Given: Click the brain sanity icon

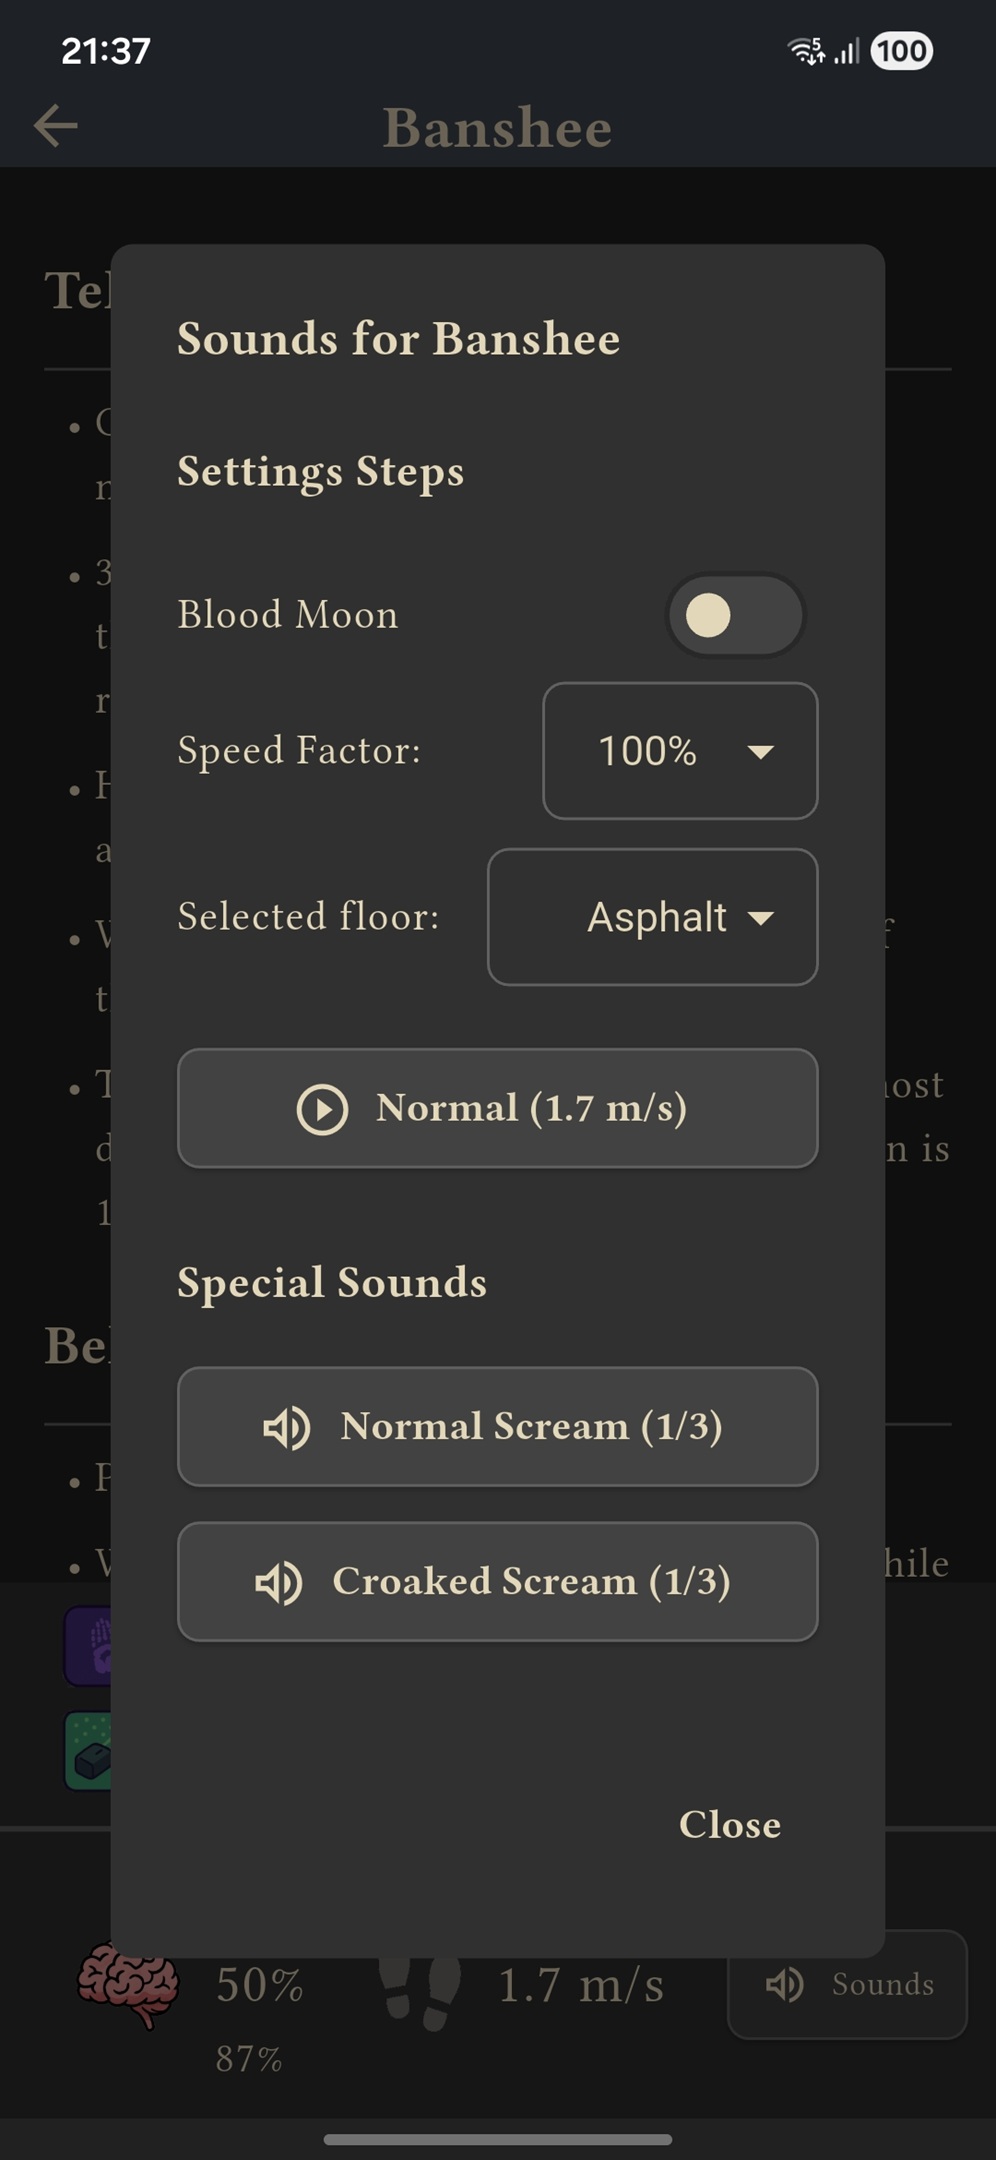Looking at the screenshot, I should 128,1984.
